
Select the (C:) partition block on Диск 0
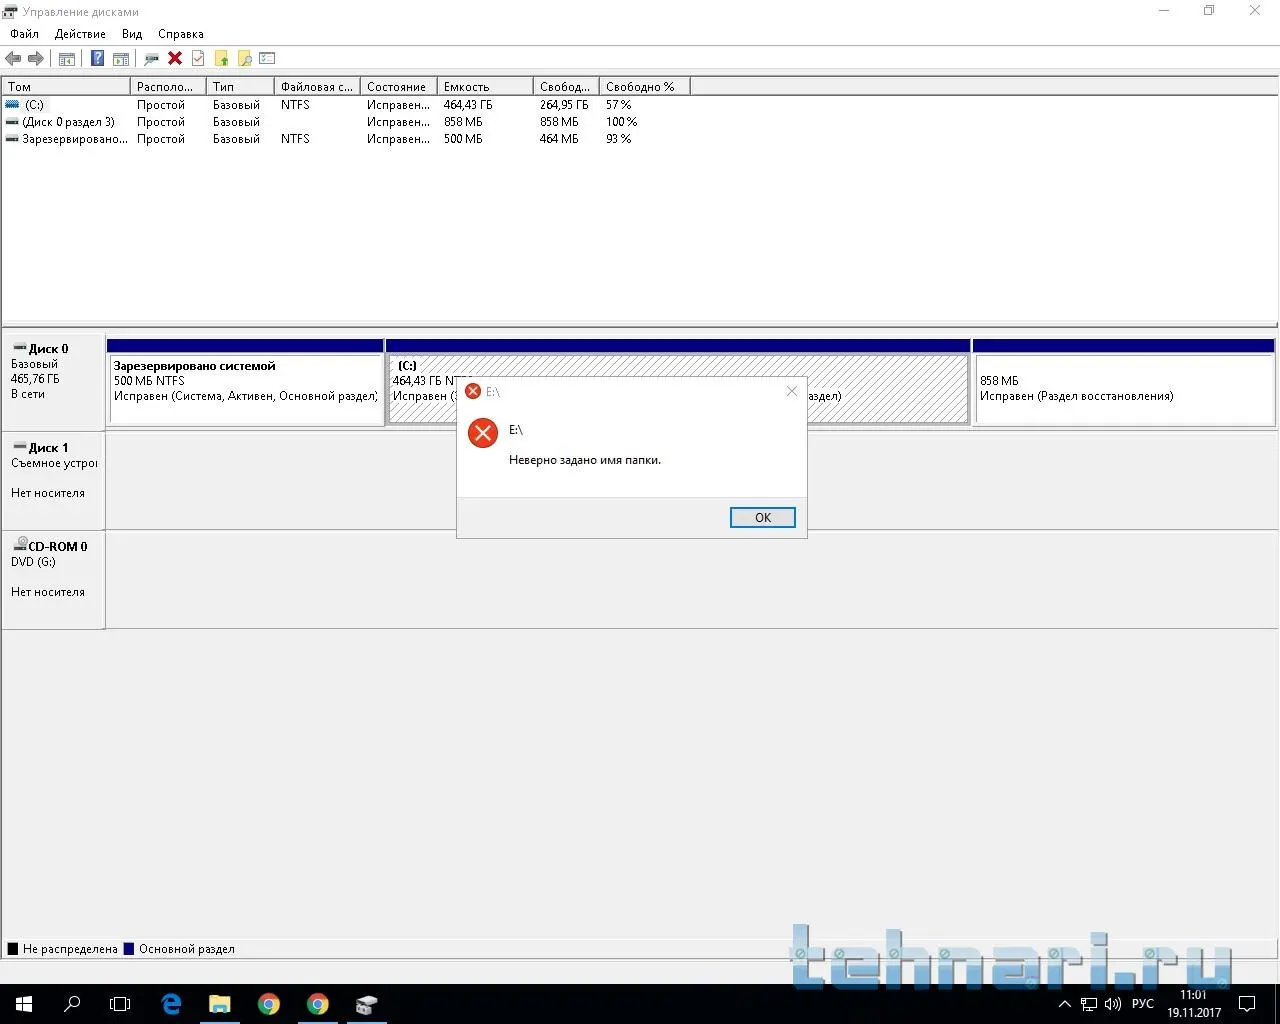point(678,382)
